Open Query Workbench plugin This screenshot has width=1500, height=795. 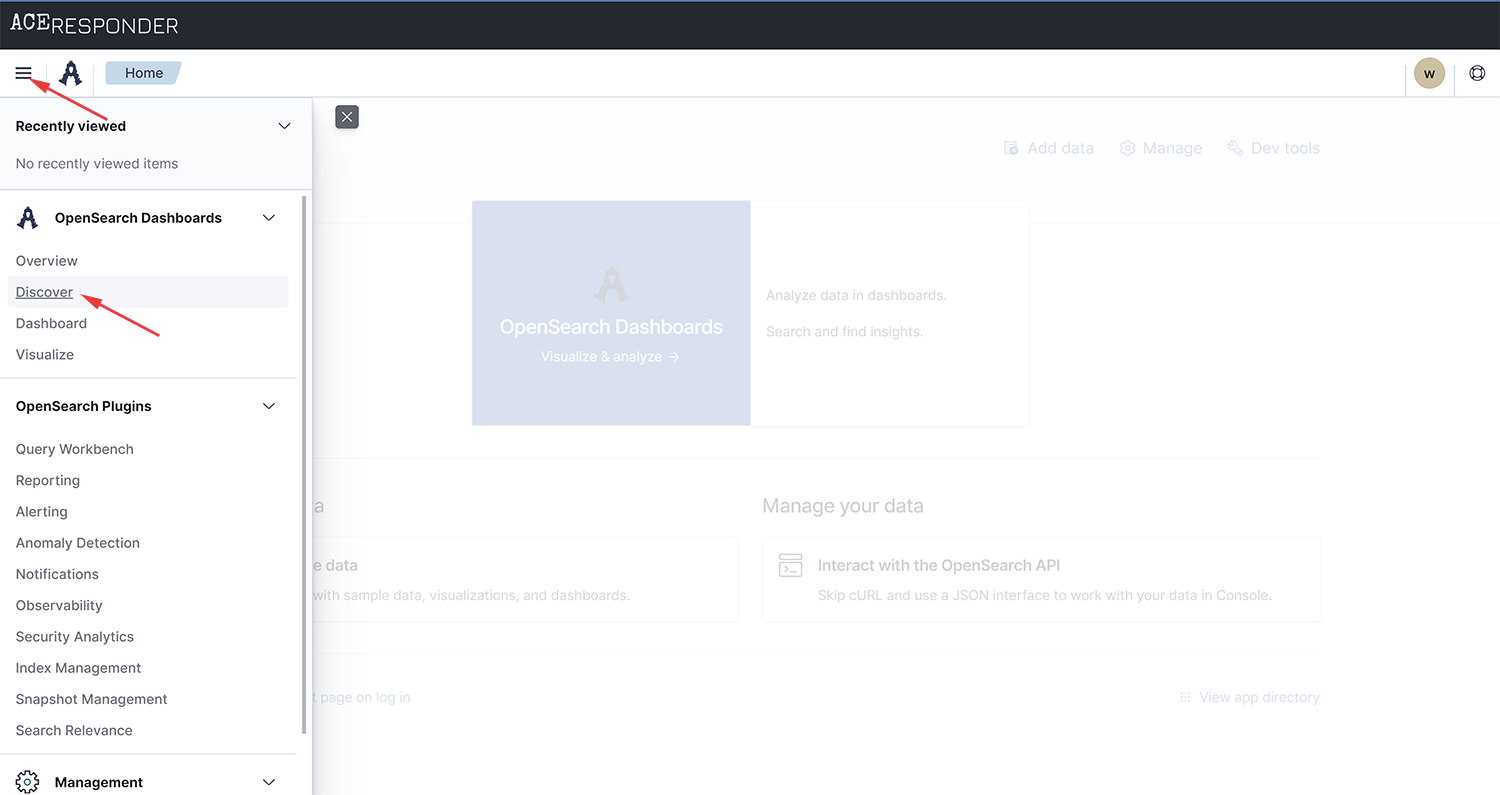(x=75, y=449)
